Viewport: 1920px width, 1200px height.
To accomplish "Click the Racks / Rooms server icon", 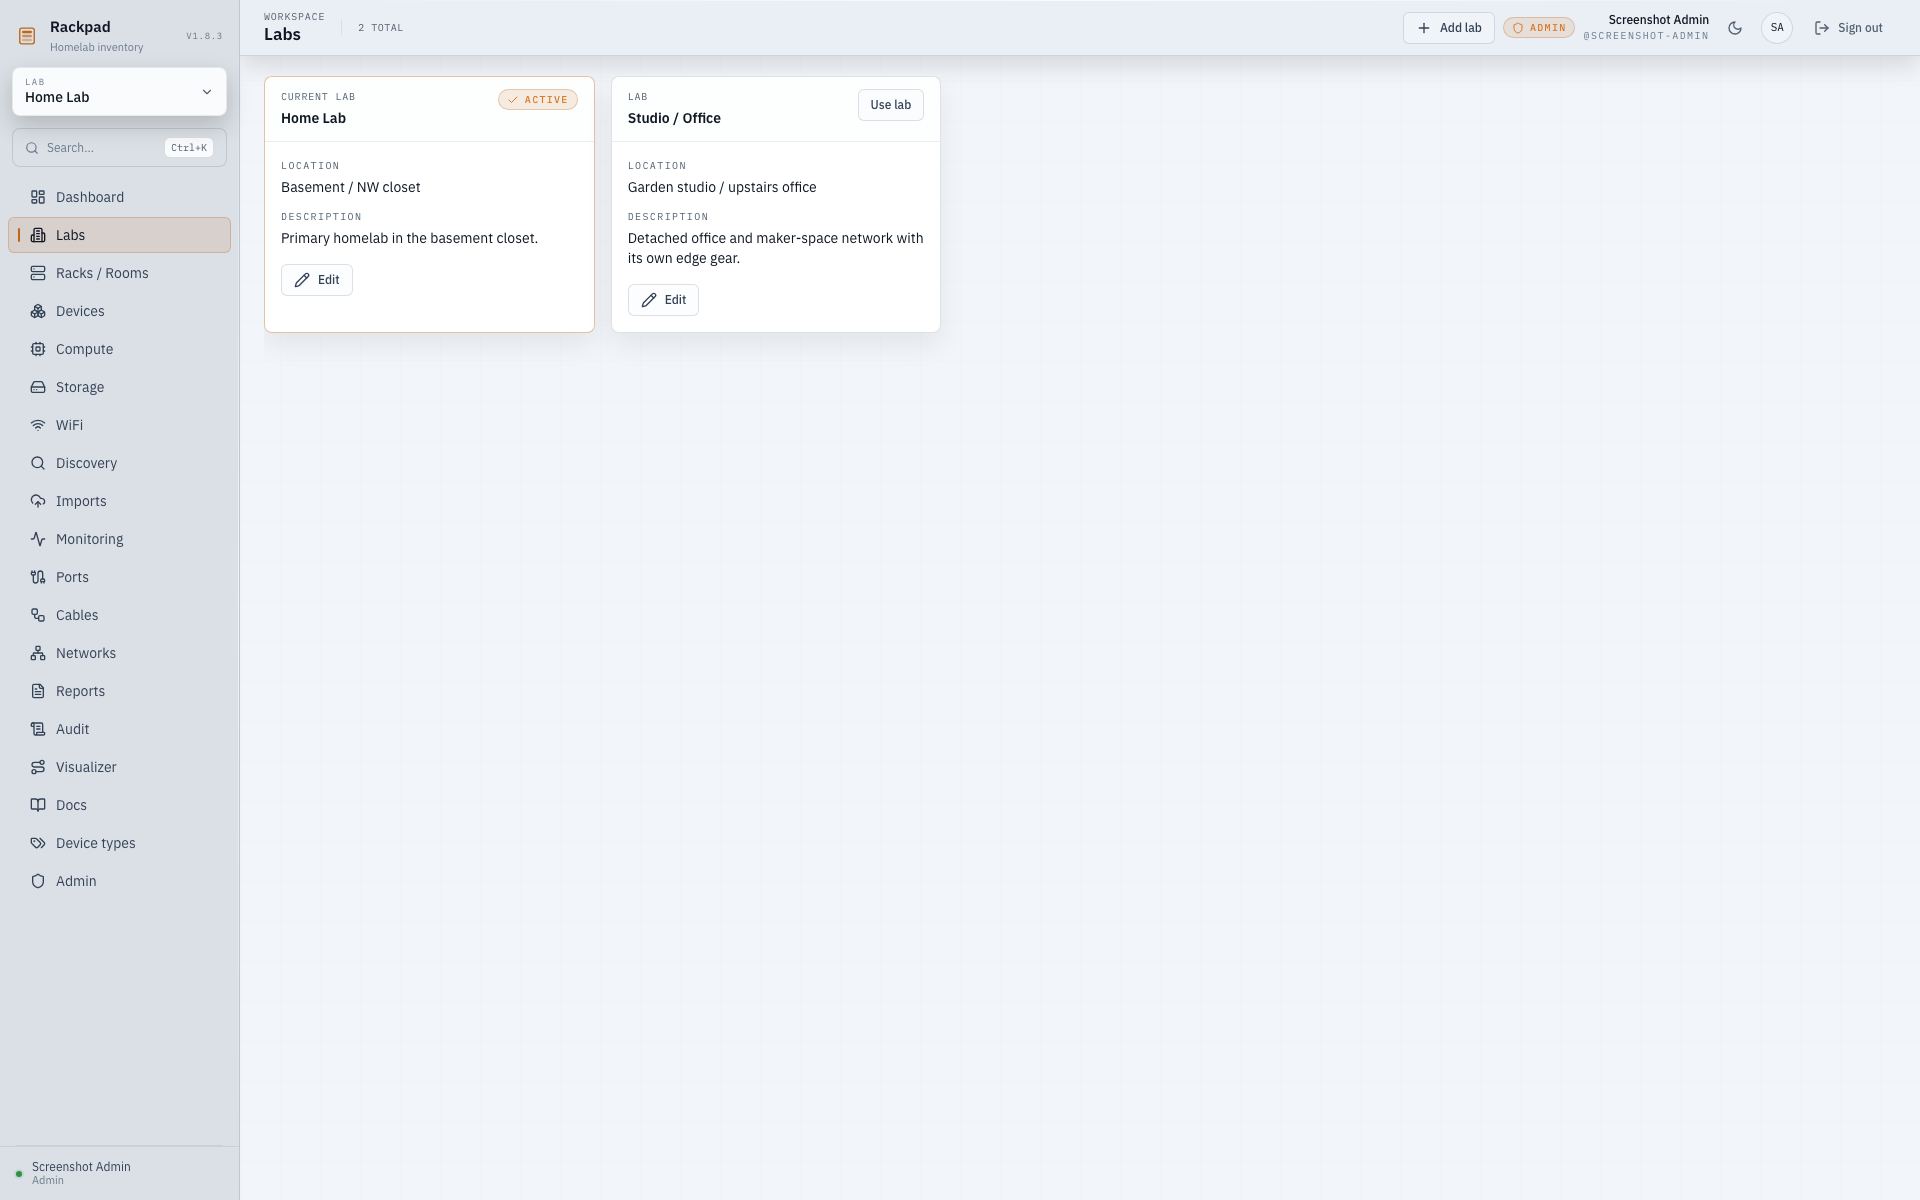I will pos(38,273).
